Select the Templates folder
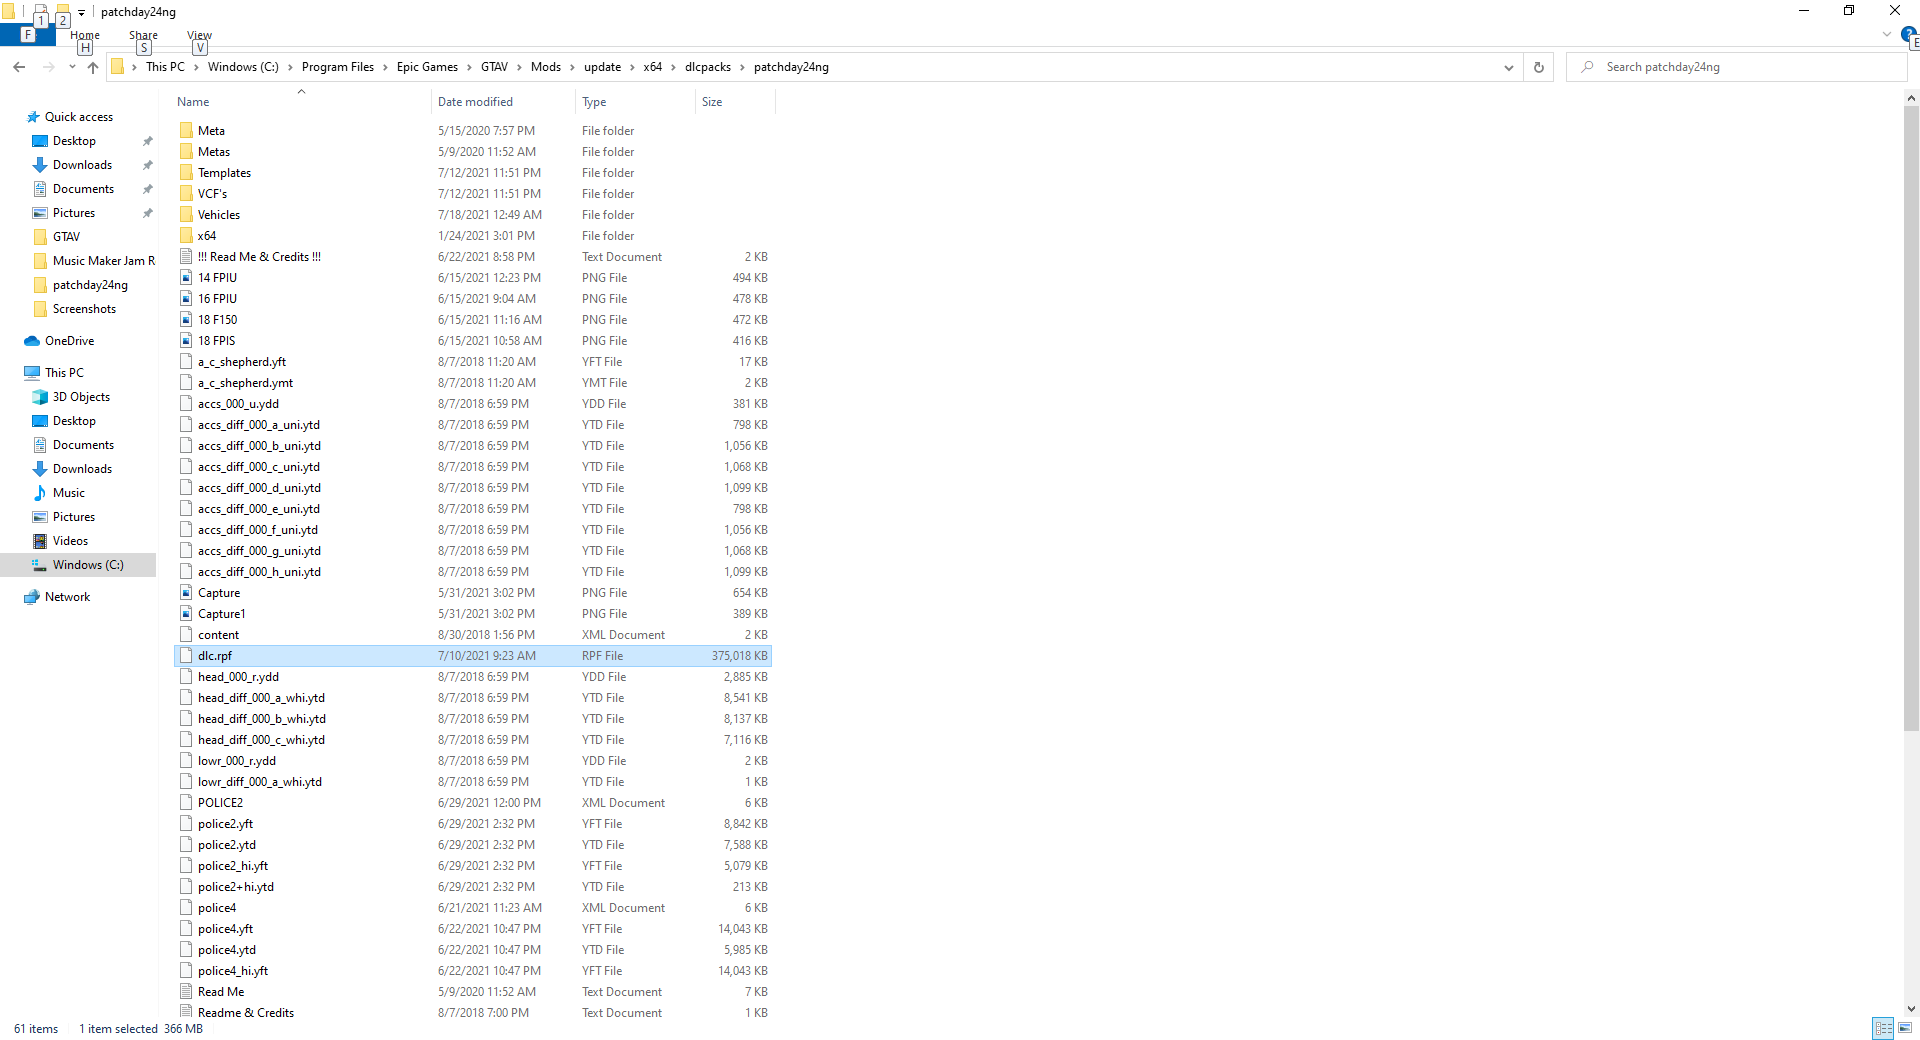Image resolution: width=1920 pixels, height=1040 pixels. pyautogui.click(x=472, y=173)
